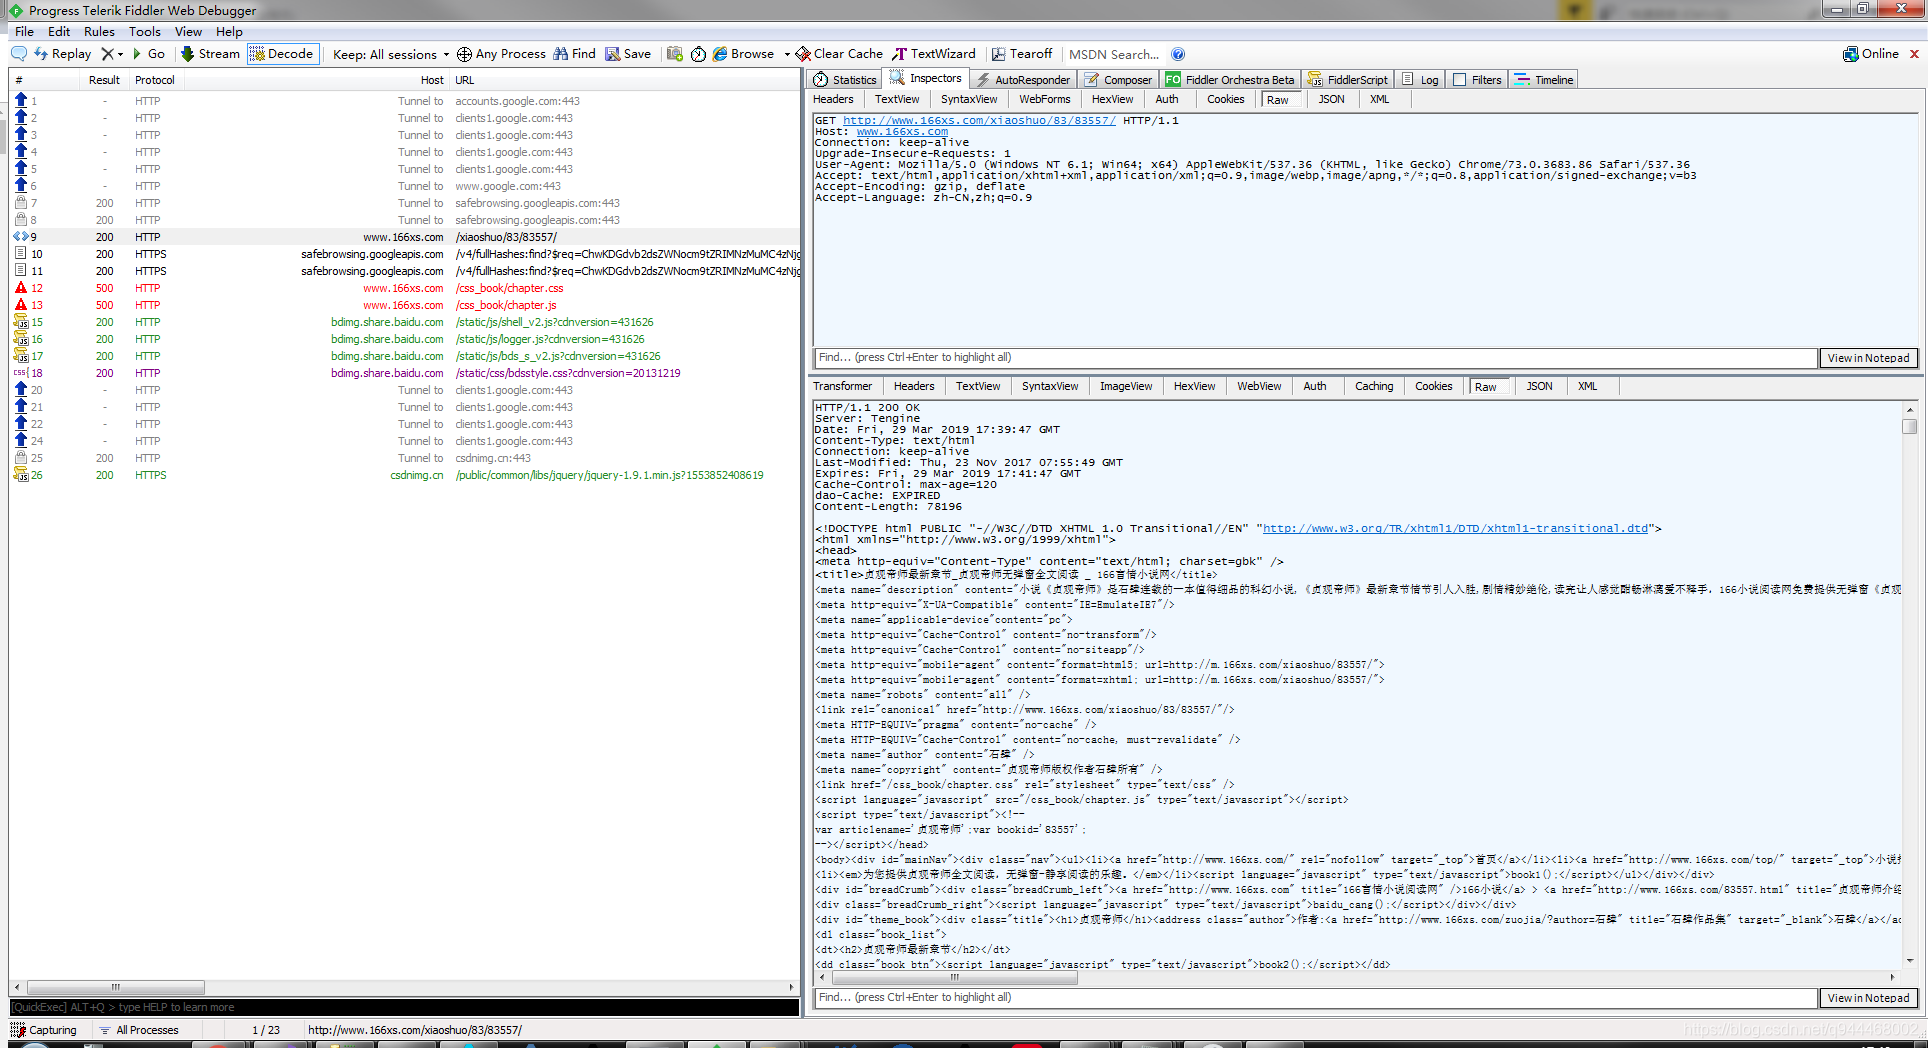Click the green Fiddler Orchestra FO icon
The width and height of the screenshot is (1928, 1048).
coord(1173,80)
